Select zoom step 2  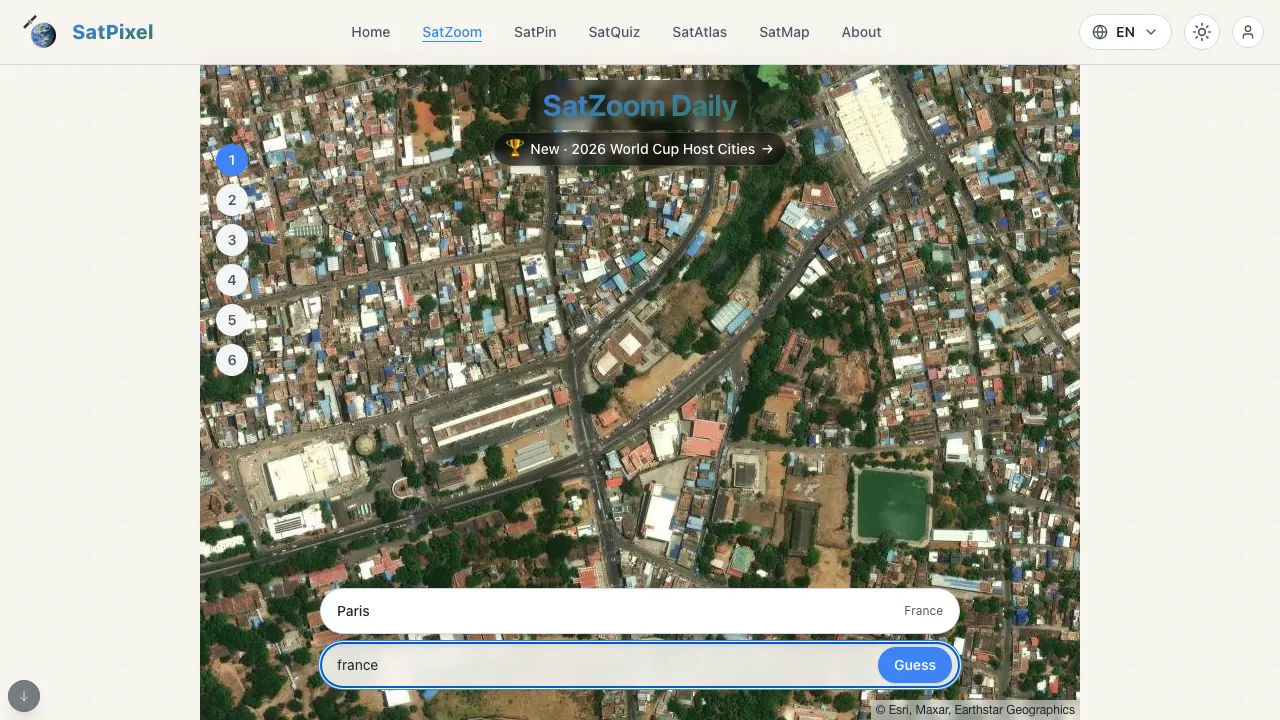(232, 200)
